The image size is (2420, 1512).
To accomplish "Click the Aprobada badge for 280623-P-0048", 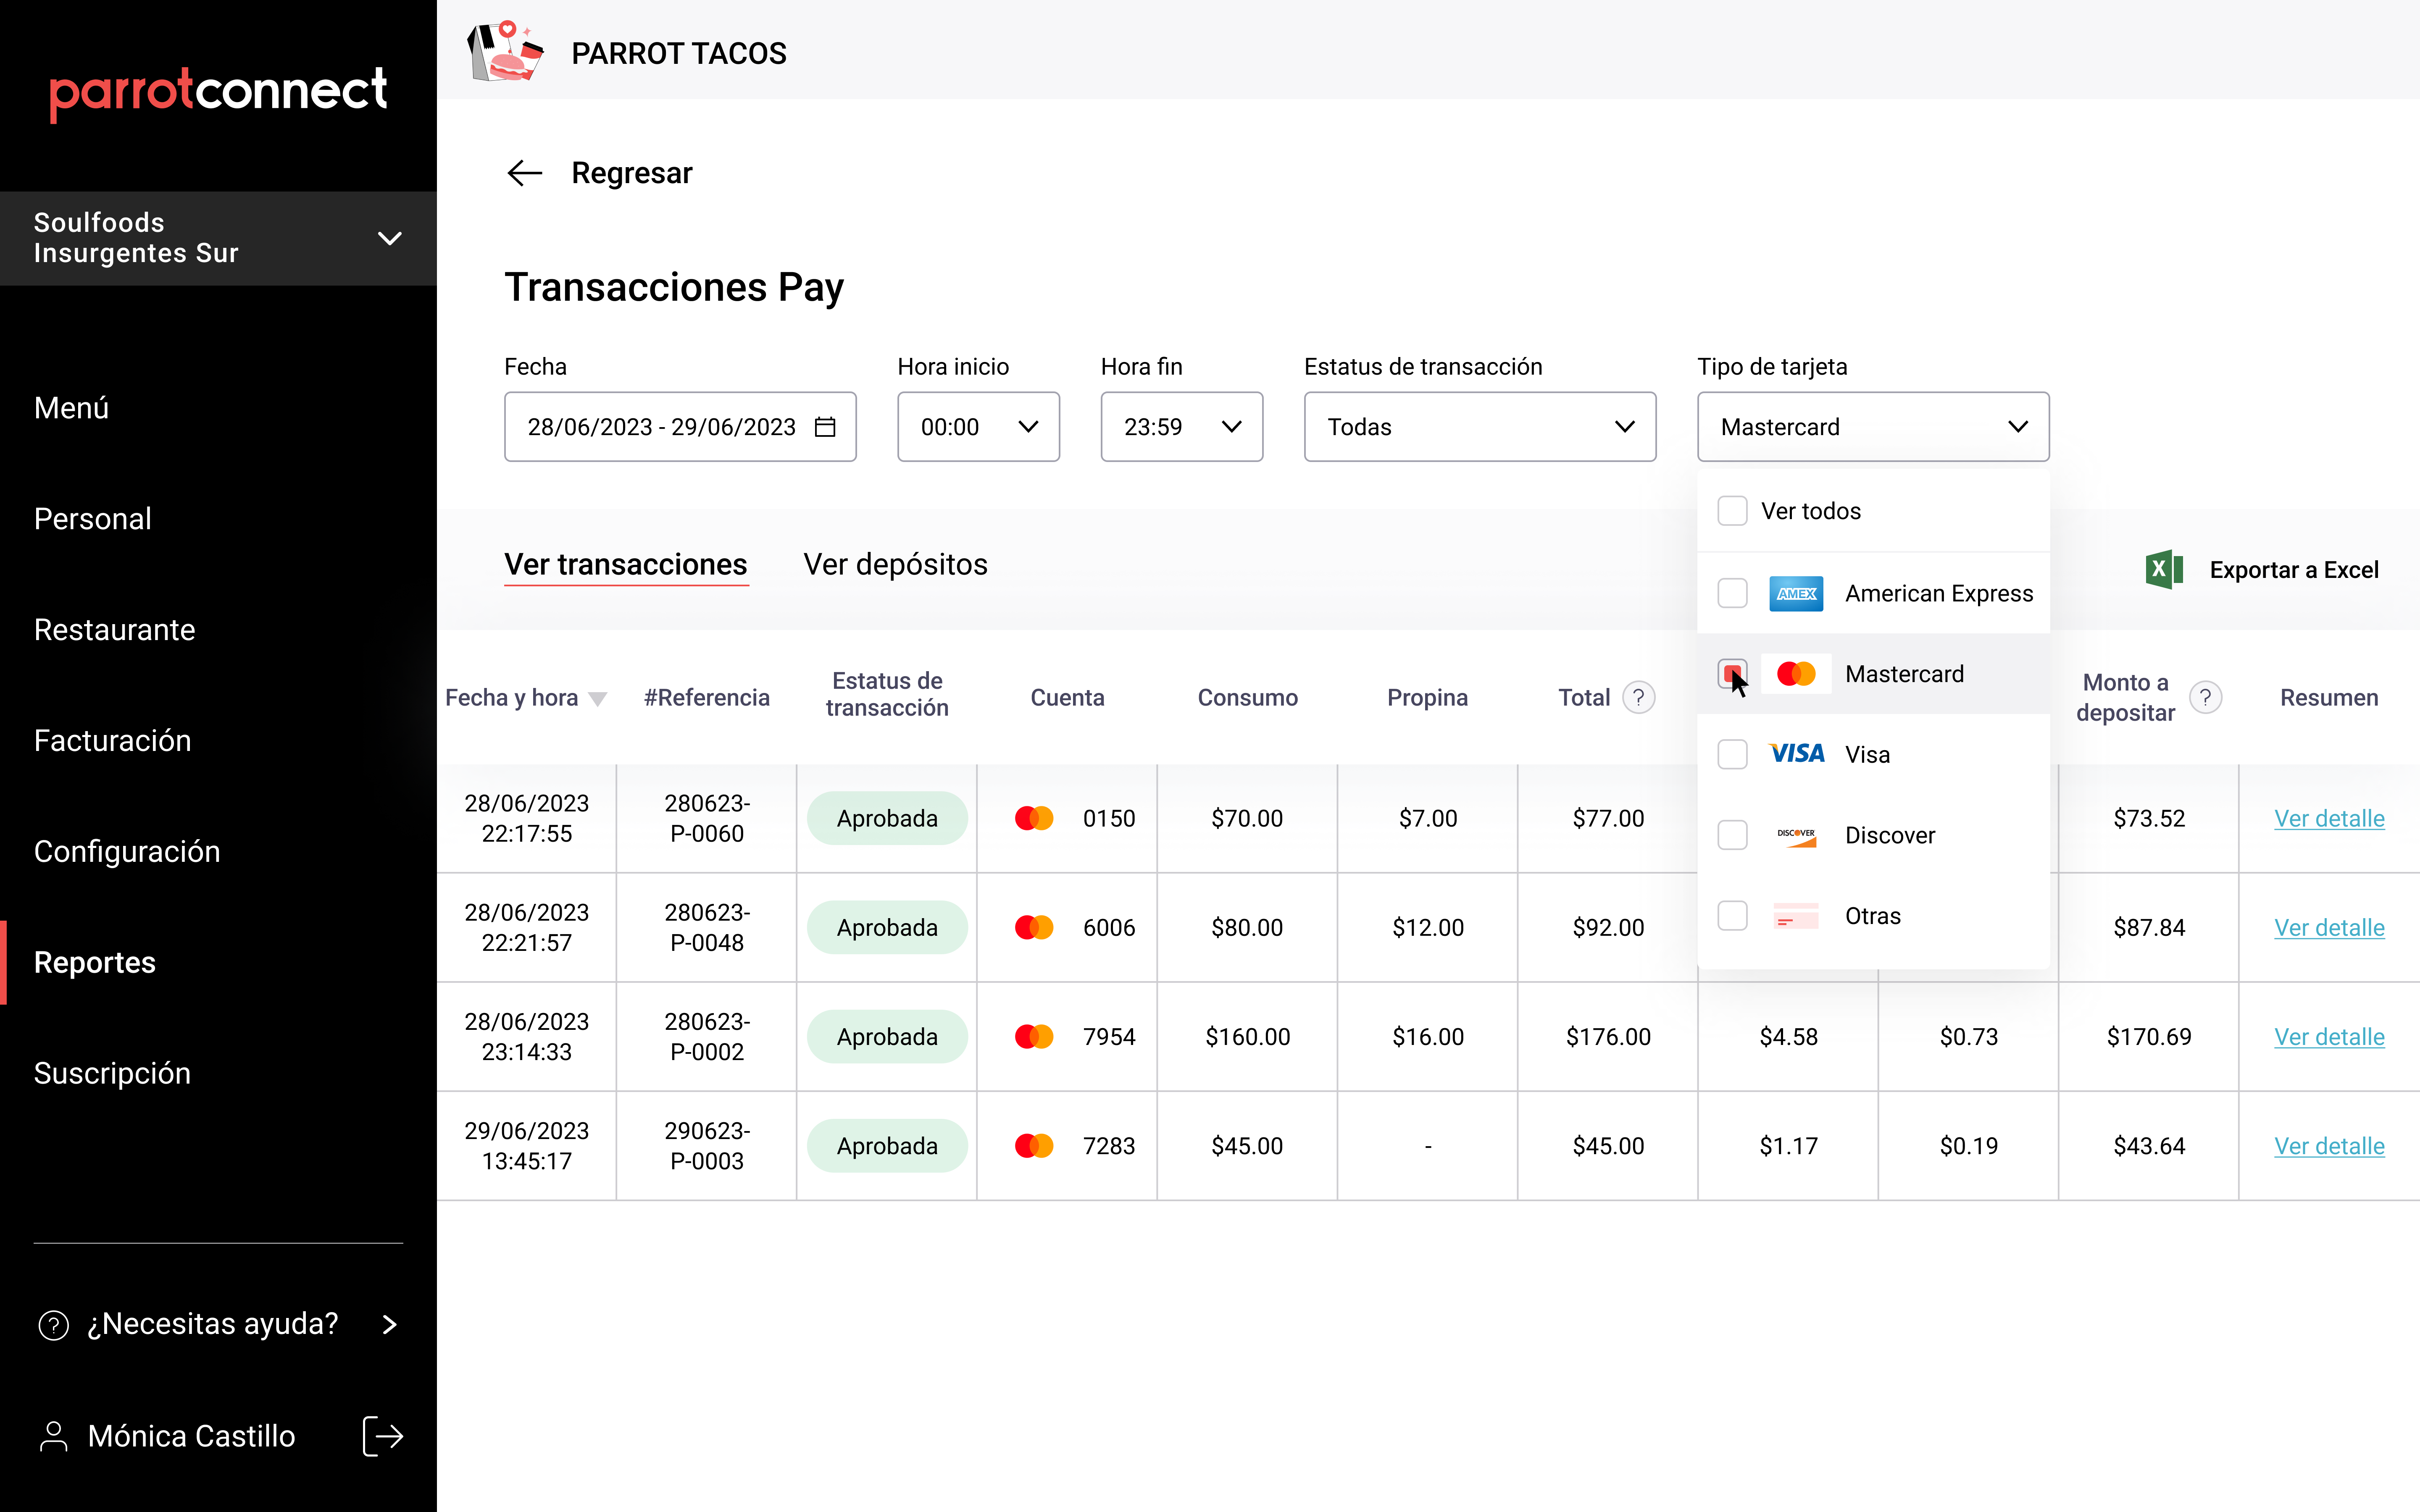I will (x=887, y=927).
